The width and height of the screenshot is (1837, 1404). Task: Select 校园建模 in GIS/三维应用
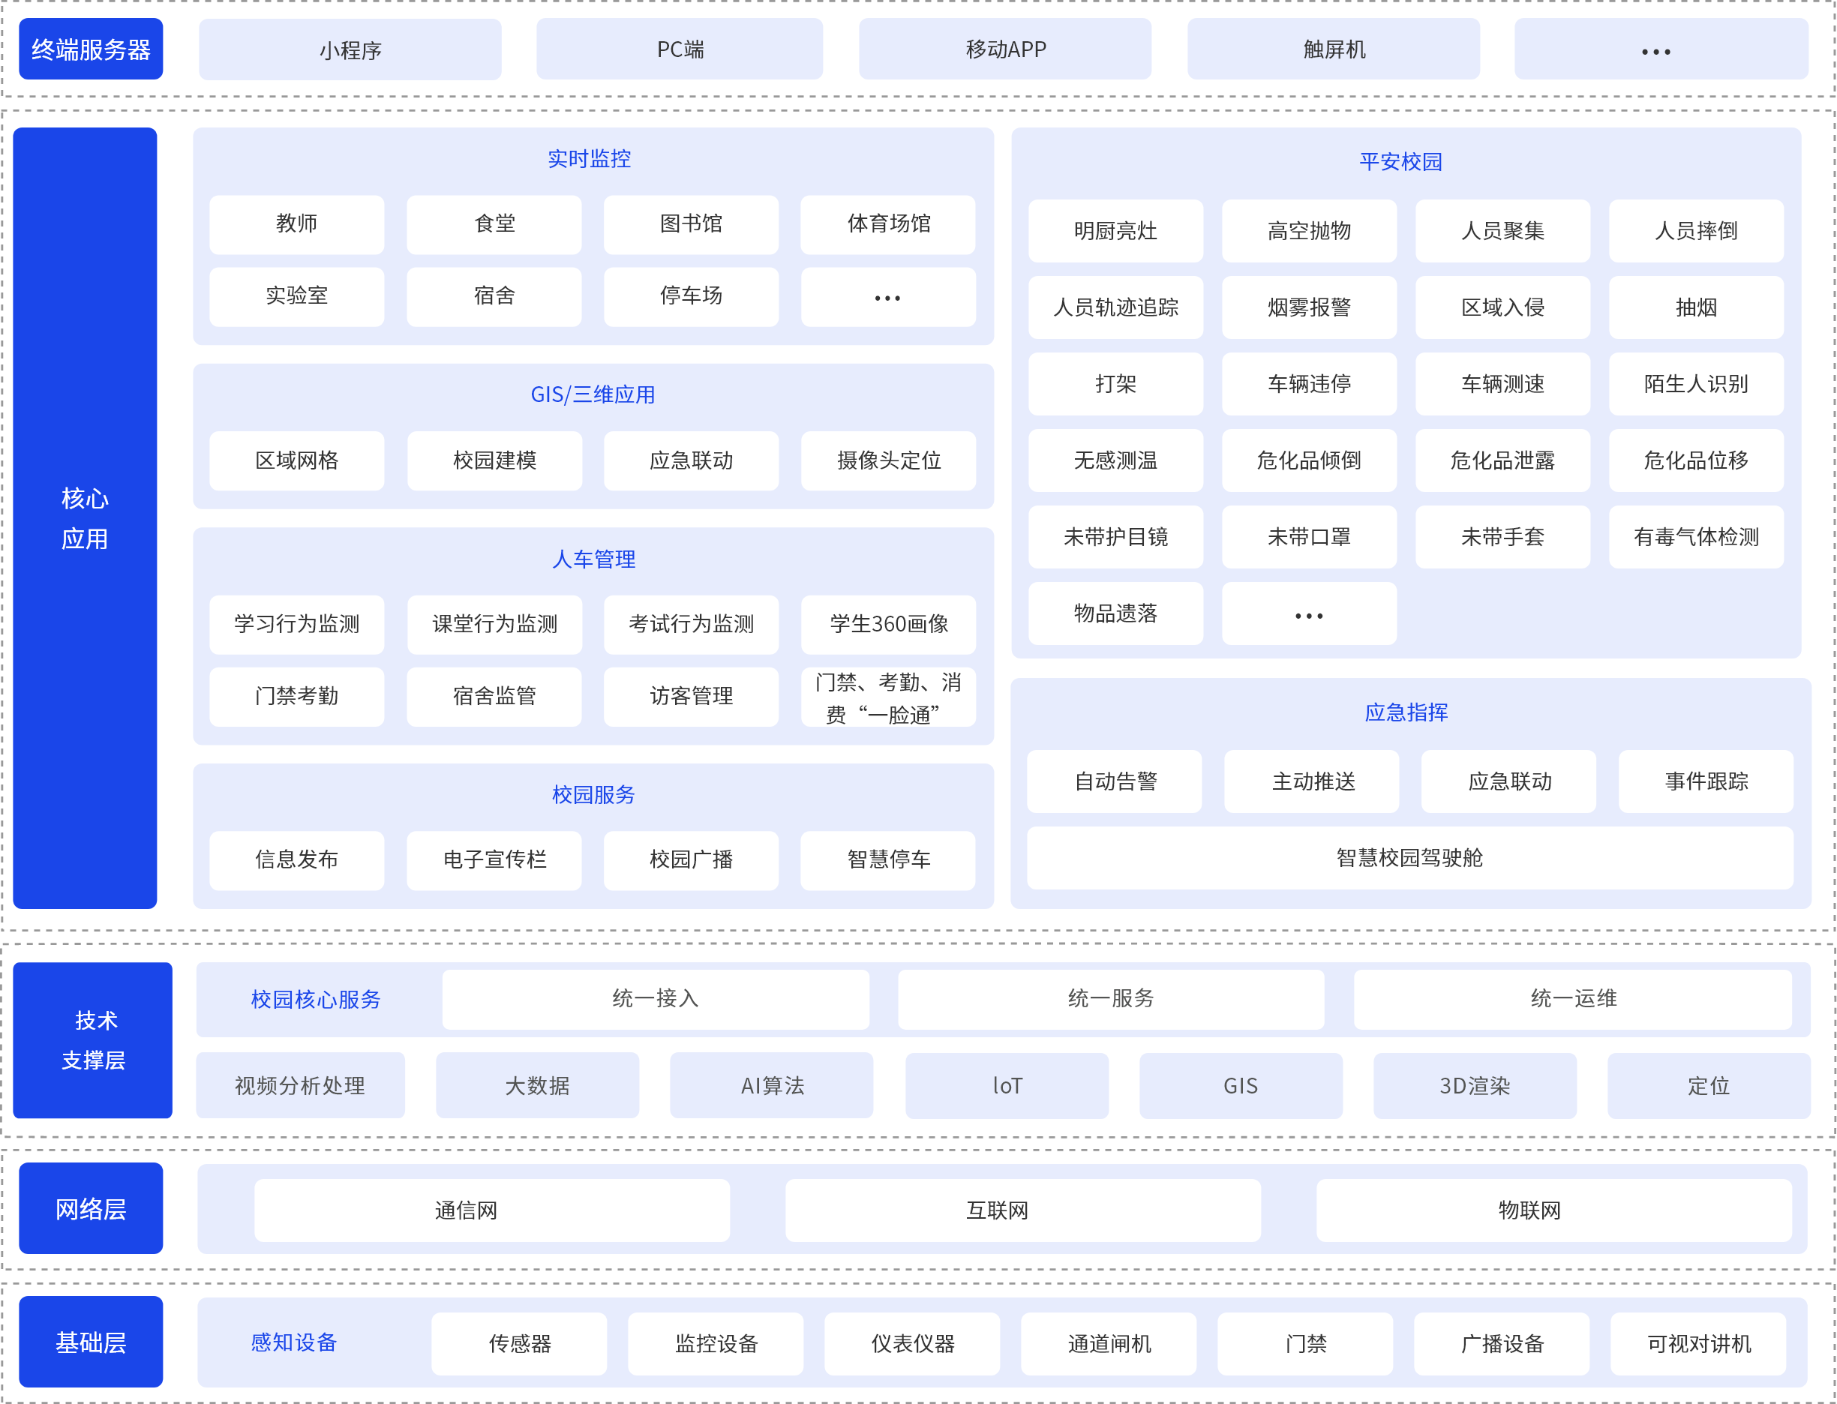pyautogui.click(x=494, y=461)
